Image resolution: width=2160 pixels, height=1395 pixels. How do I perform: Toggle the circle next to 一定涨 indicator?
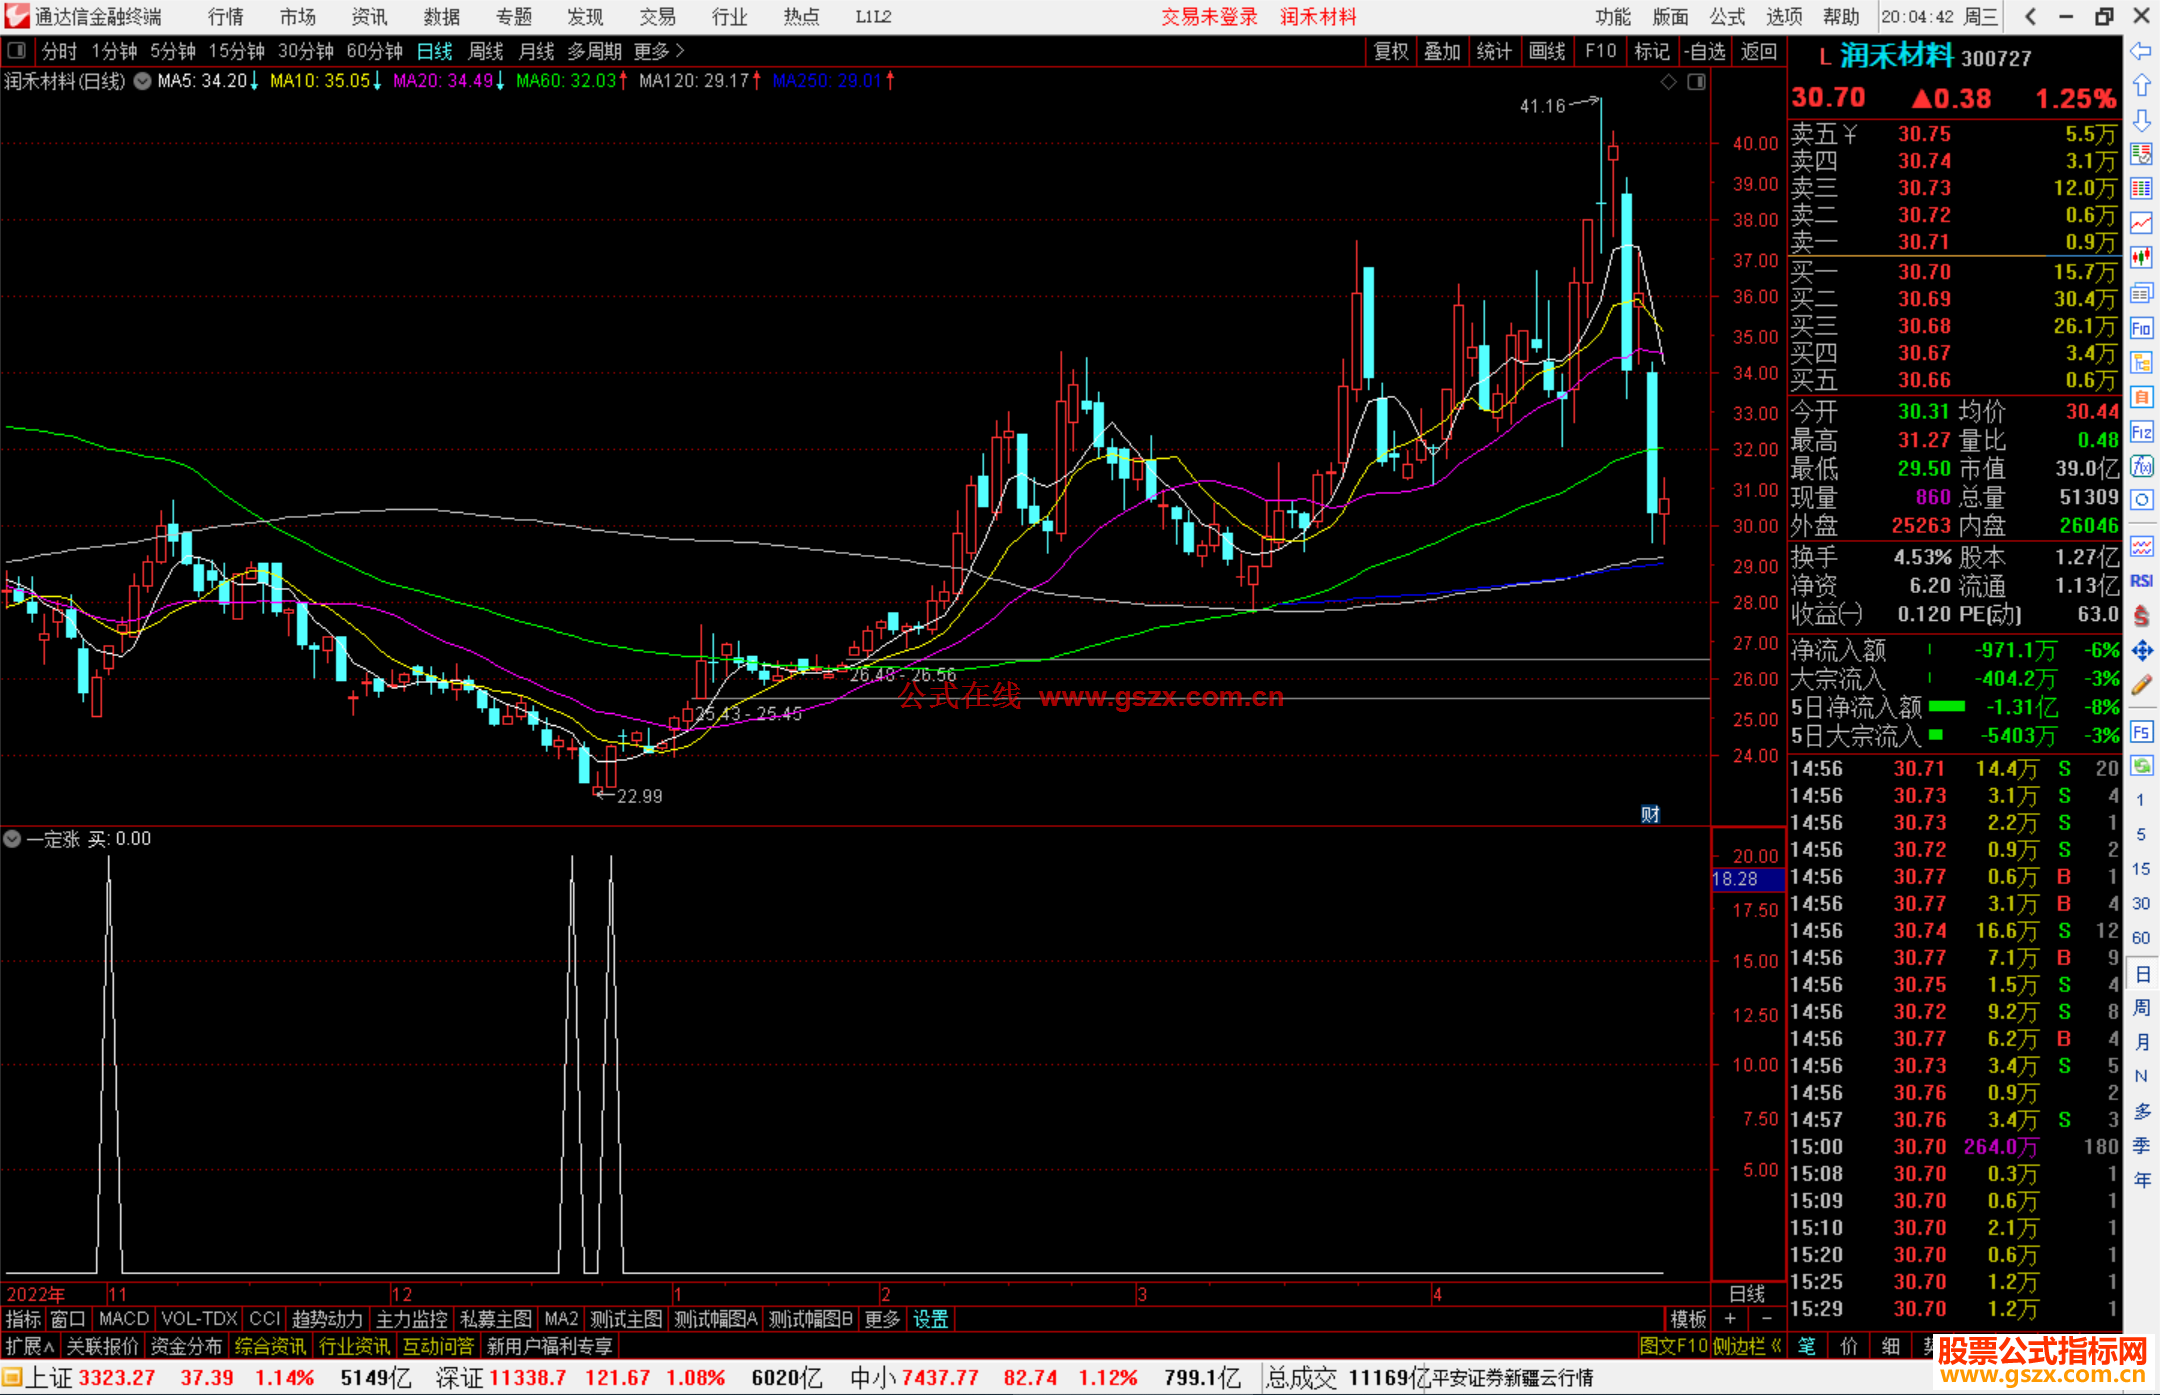point(12,839)
